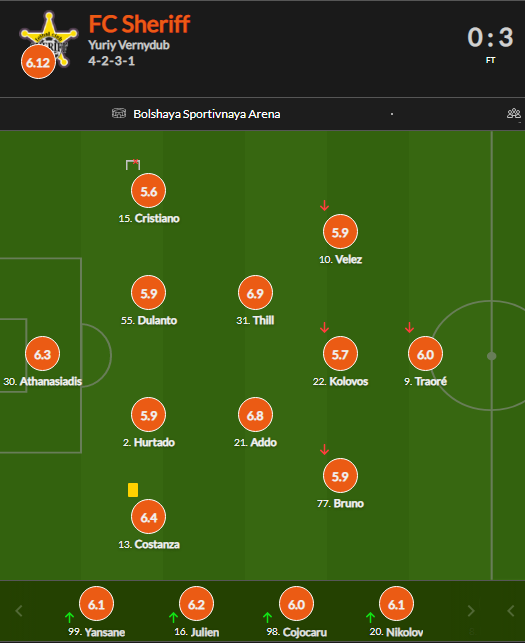Open manager Yuriy Vernydub's profile
Screen dimensions: 525x643
(x=129, y=45)
